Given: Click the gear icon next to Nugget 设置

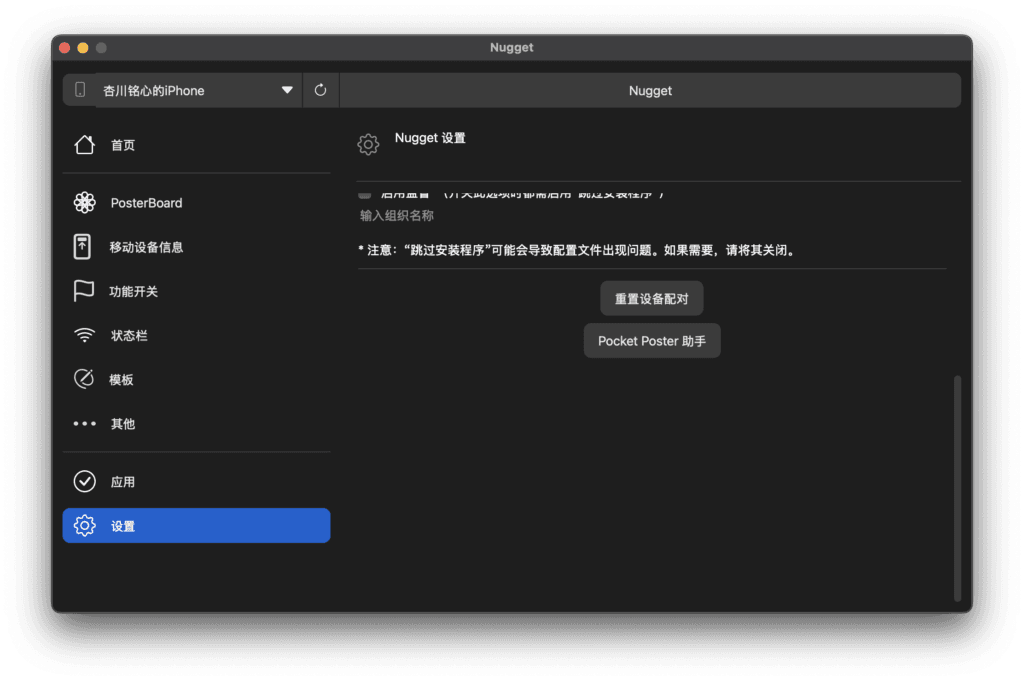Looking at the screenshot, I should (x=369, y=144).
